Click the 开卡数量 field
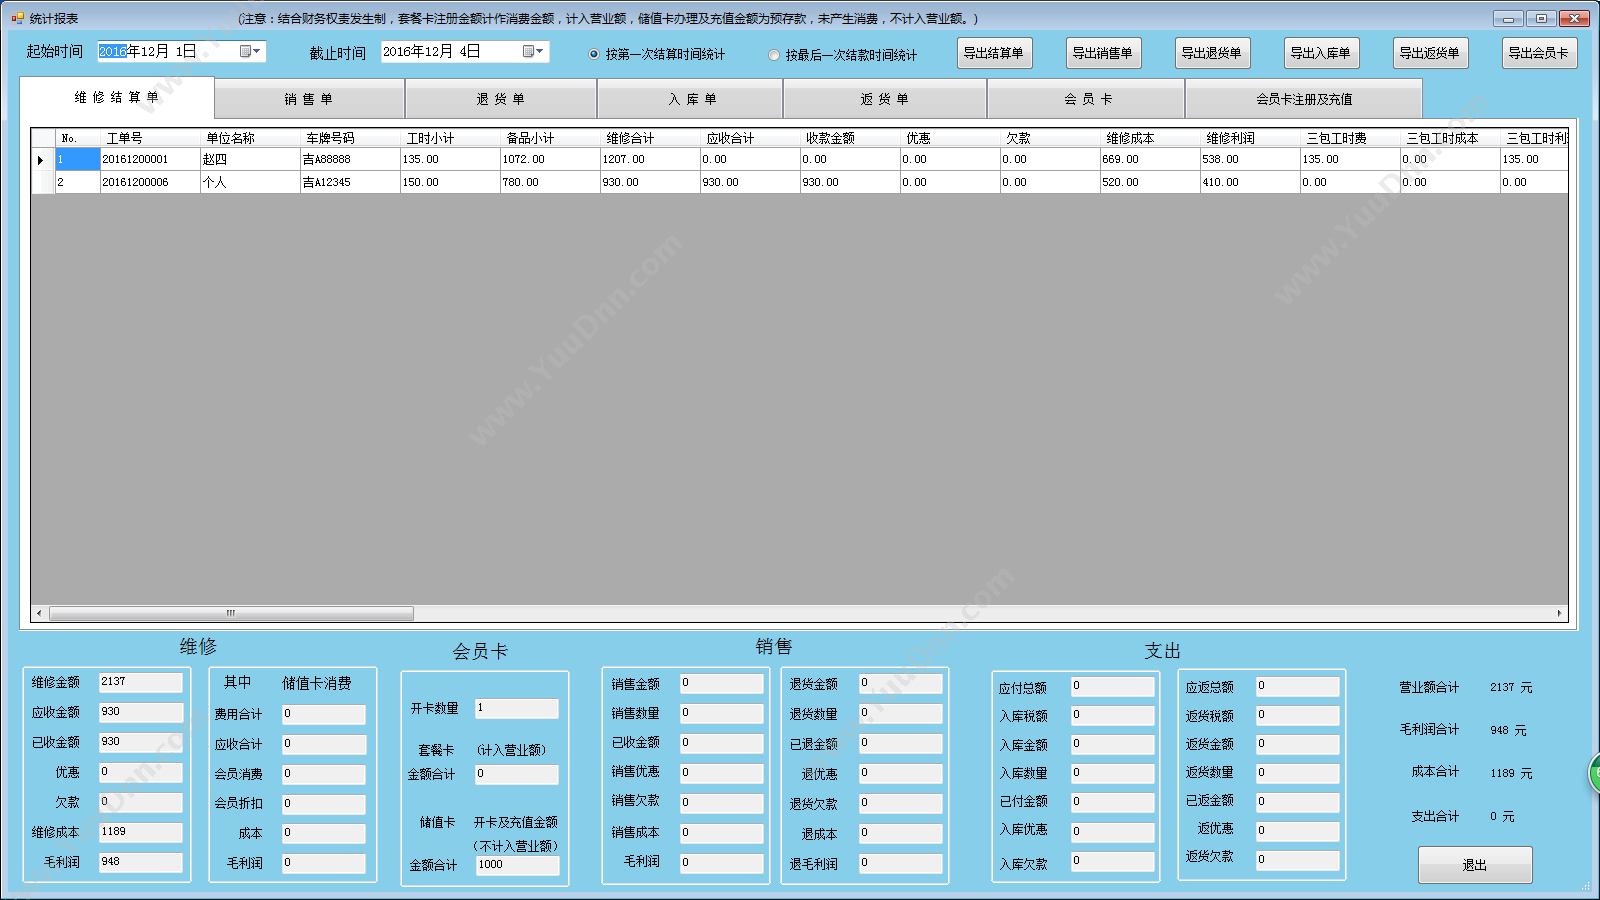 click(x=516, y=708)
